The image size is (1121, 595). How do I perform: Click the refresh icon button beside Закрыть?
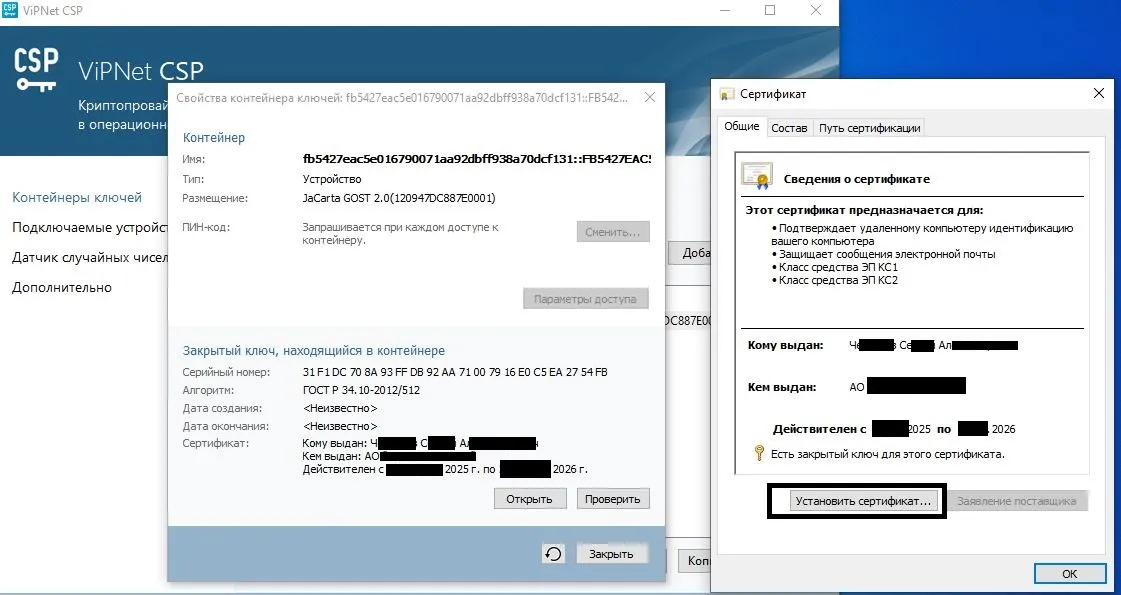coord(553,554)
